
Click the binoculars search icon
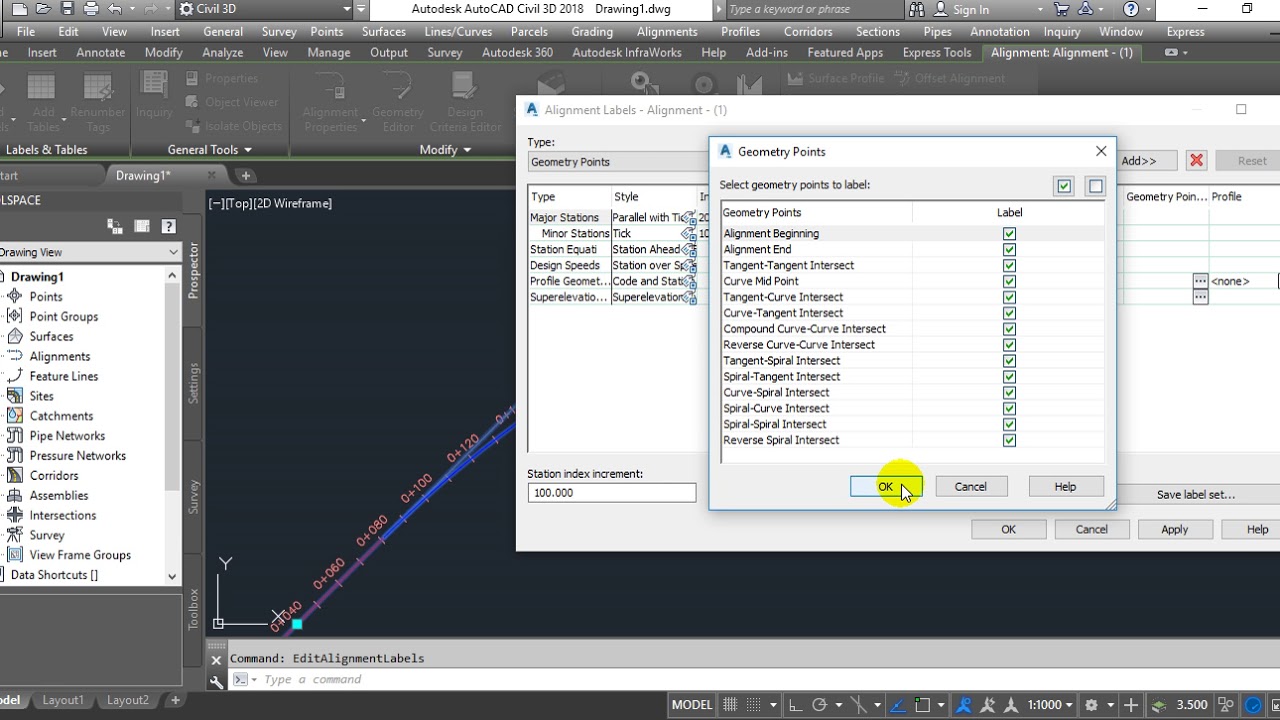click(918, 9)
